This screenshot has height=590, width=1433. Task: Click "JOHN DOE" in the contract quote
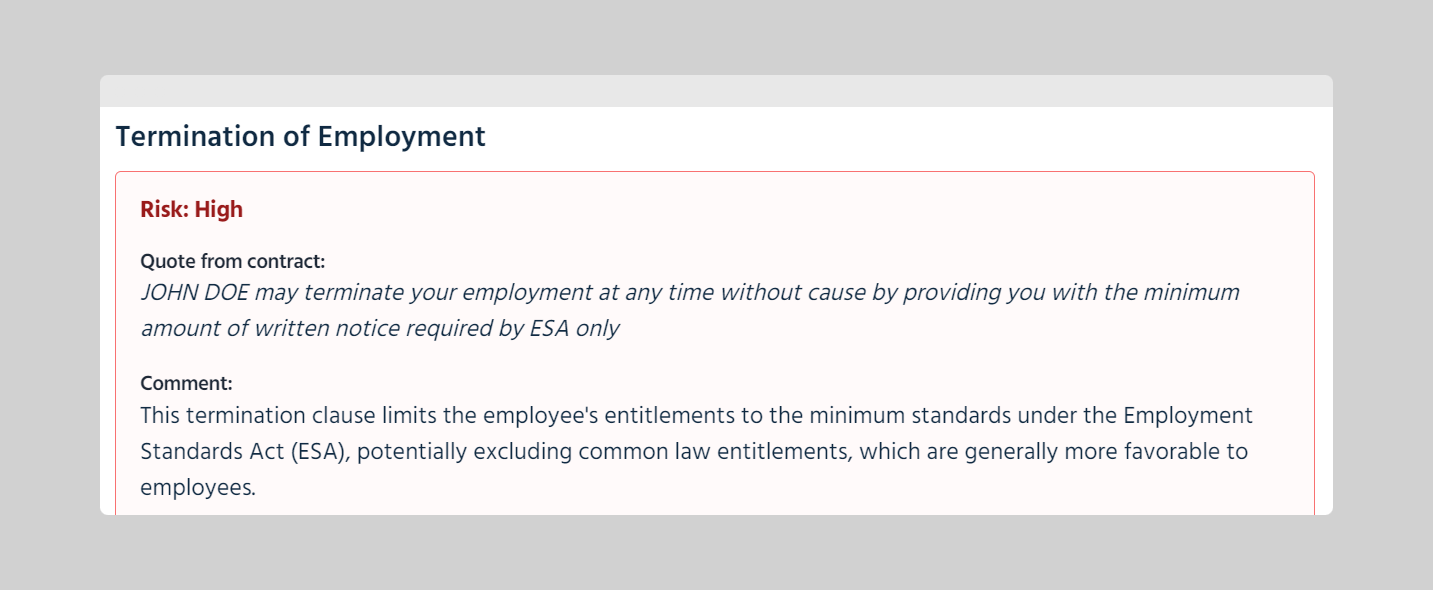(193, 293)
